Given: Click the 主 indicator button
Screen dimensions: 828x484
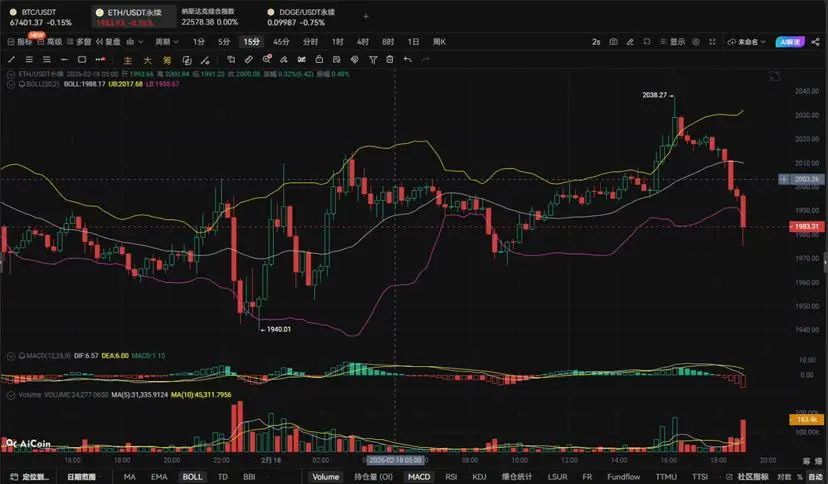Looking at the screenshot, I should point(128,60).
